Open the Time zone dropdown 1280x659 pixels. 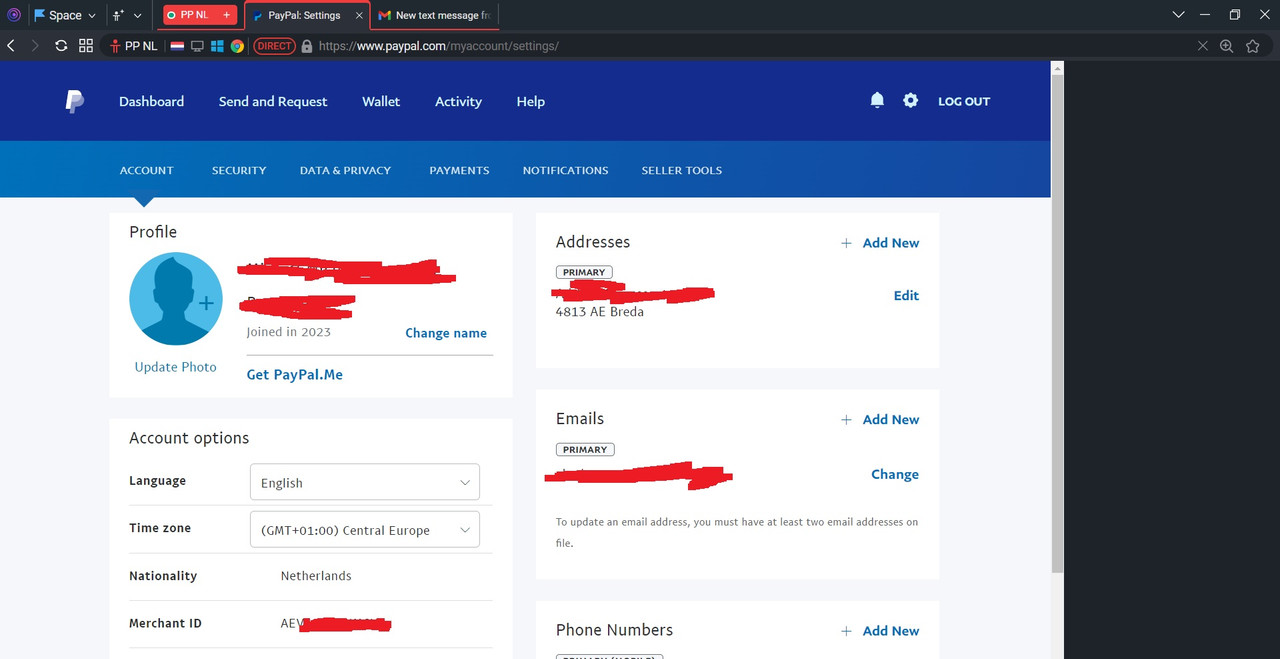pyautogui.click(x=365, y=530)
